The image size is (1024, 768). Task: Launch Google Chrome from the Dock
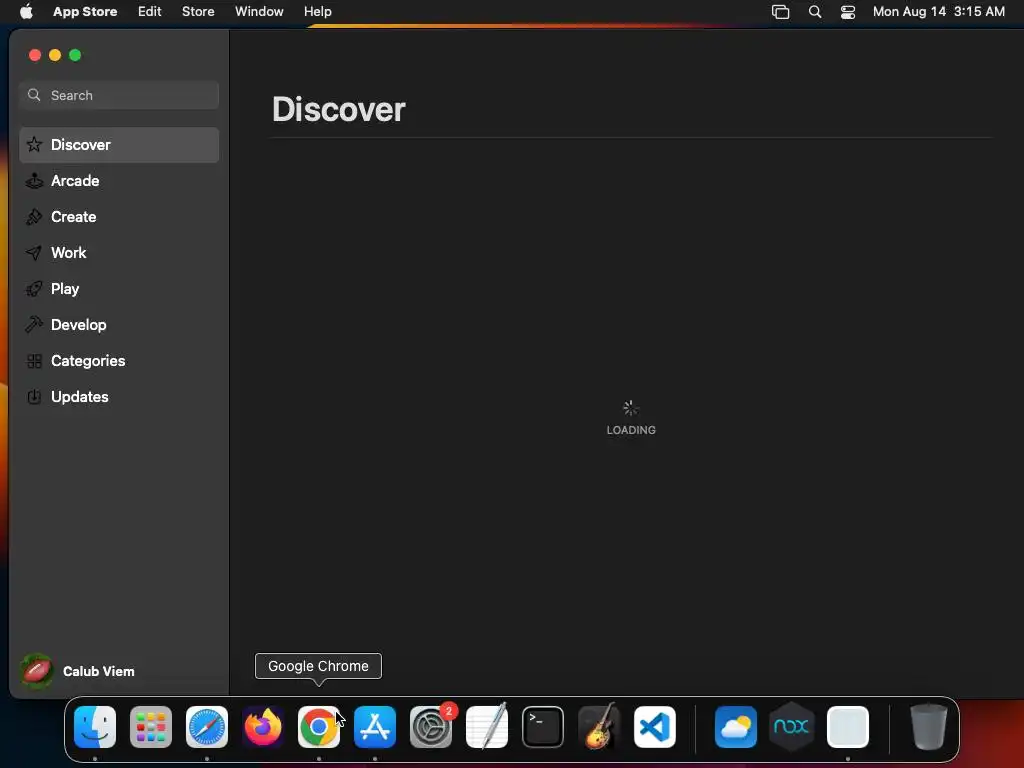coord(319,727)
